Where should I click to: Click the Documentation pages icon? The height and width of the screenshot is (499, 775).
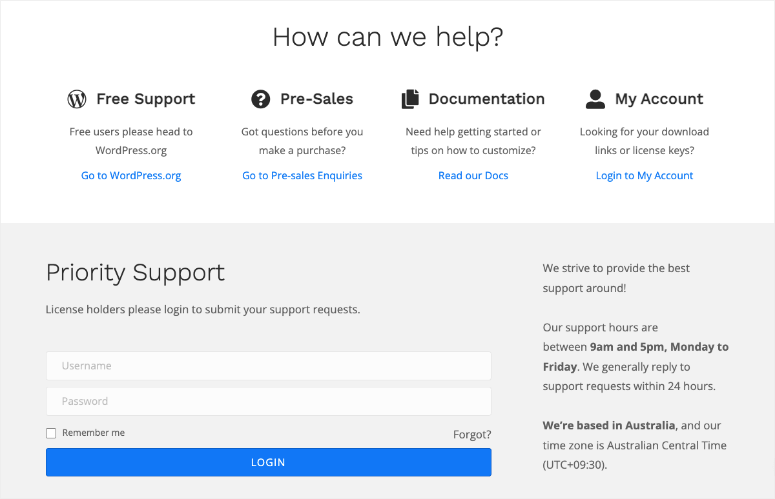click(x=410, y=99)
